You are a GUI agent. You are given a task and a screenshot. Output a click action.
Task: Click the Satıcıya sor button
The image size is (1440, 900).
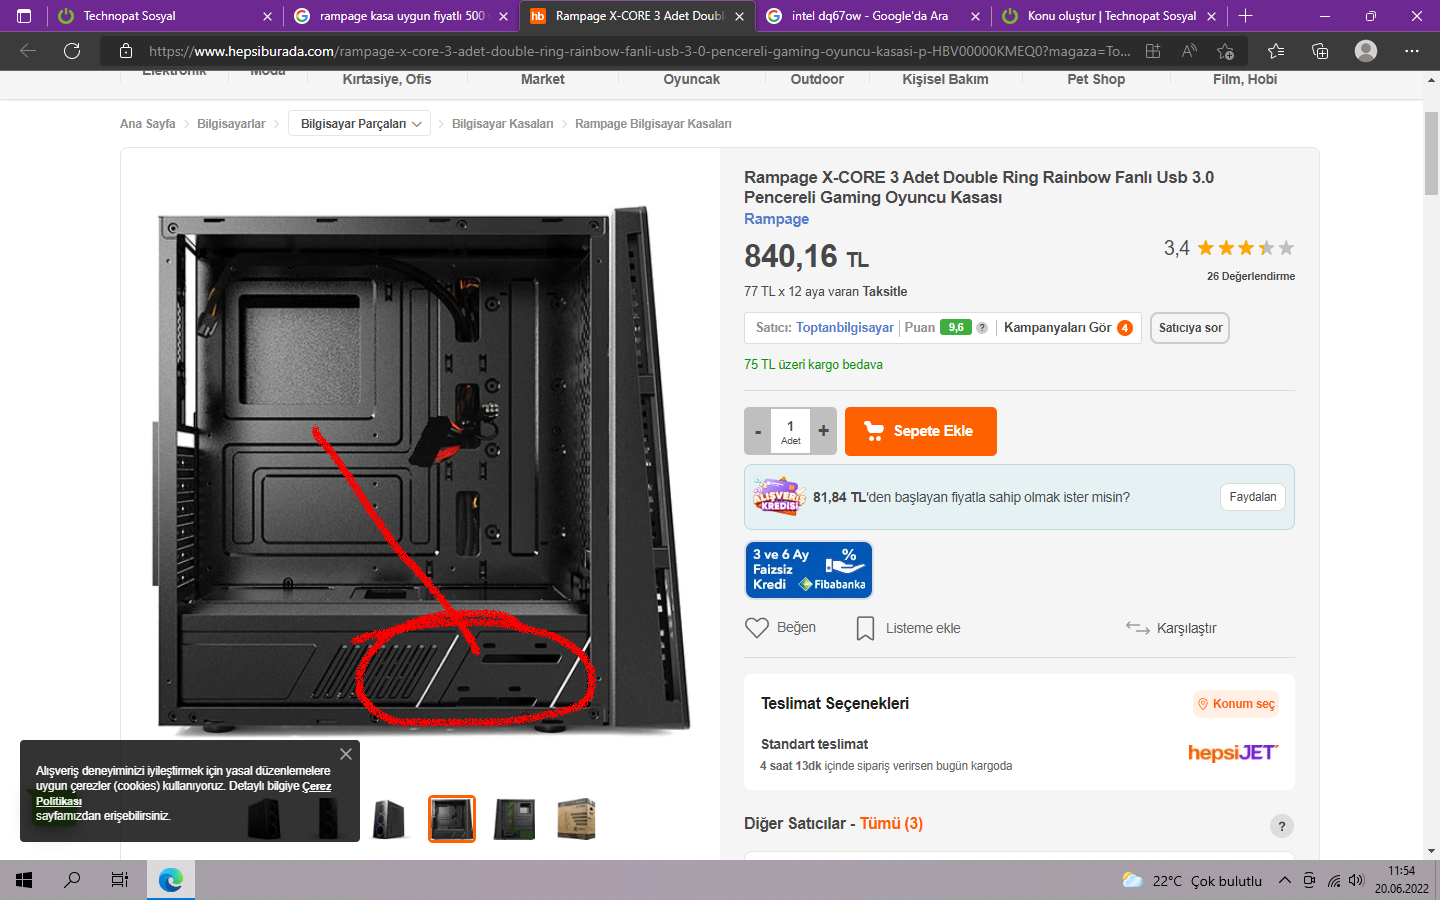(x=1190, y=328)
